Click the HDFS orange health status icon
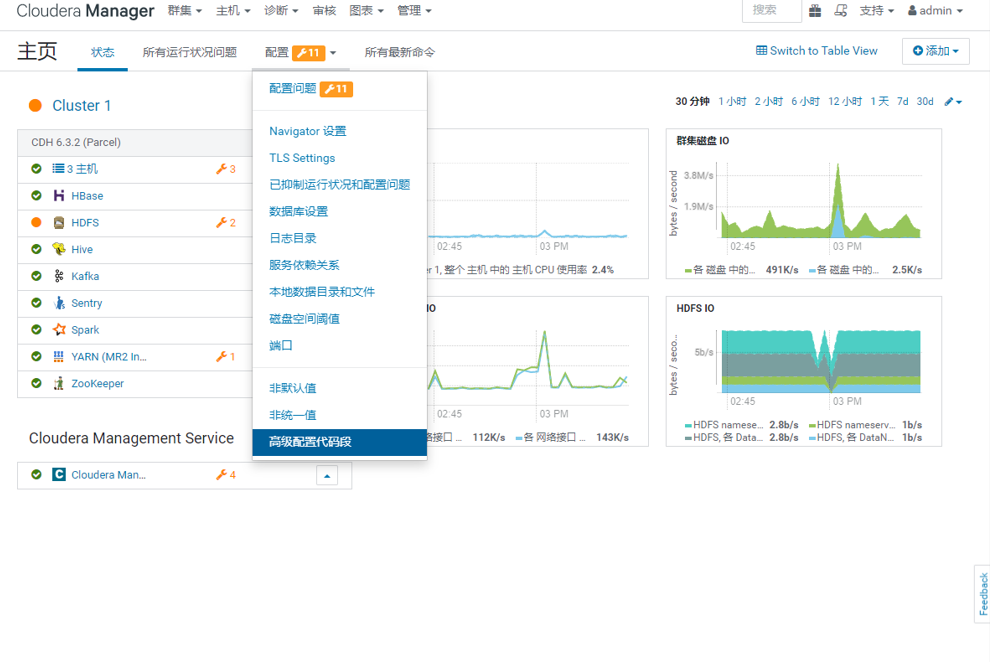The width and height of the screenshot is (990, 662). coord(37,222)
